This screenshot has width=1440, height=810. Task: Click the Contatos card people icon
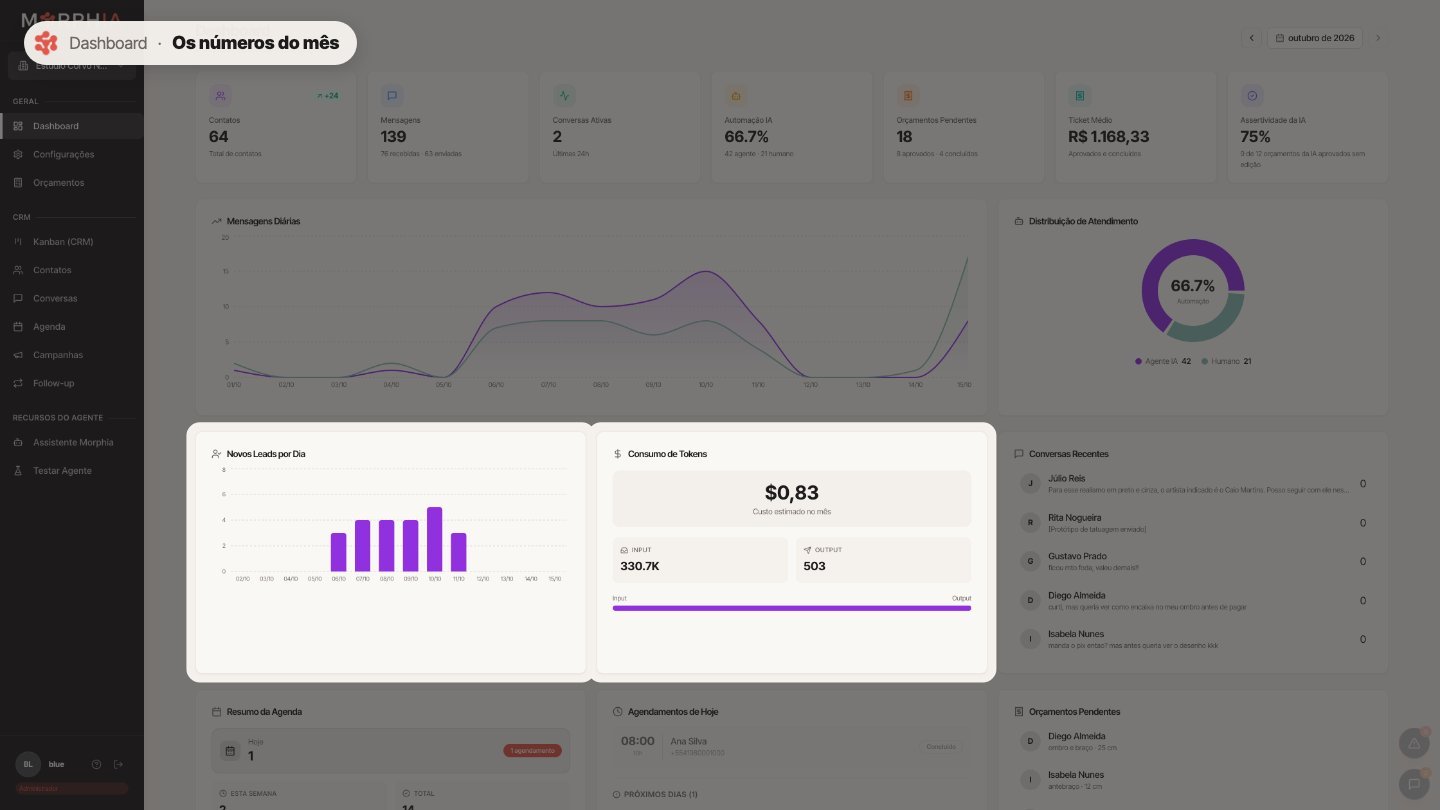pyautogui.click(x=220, y=96)
